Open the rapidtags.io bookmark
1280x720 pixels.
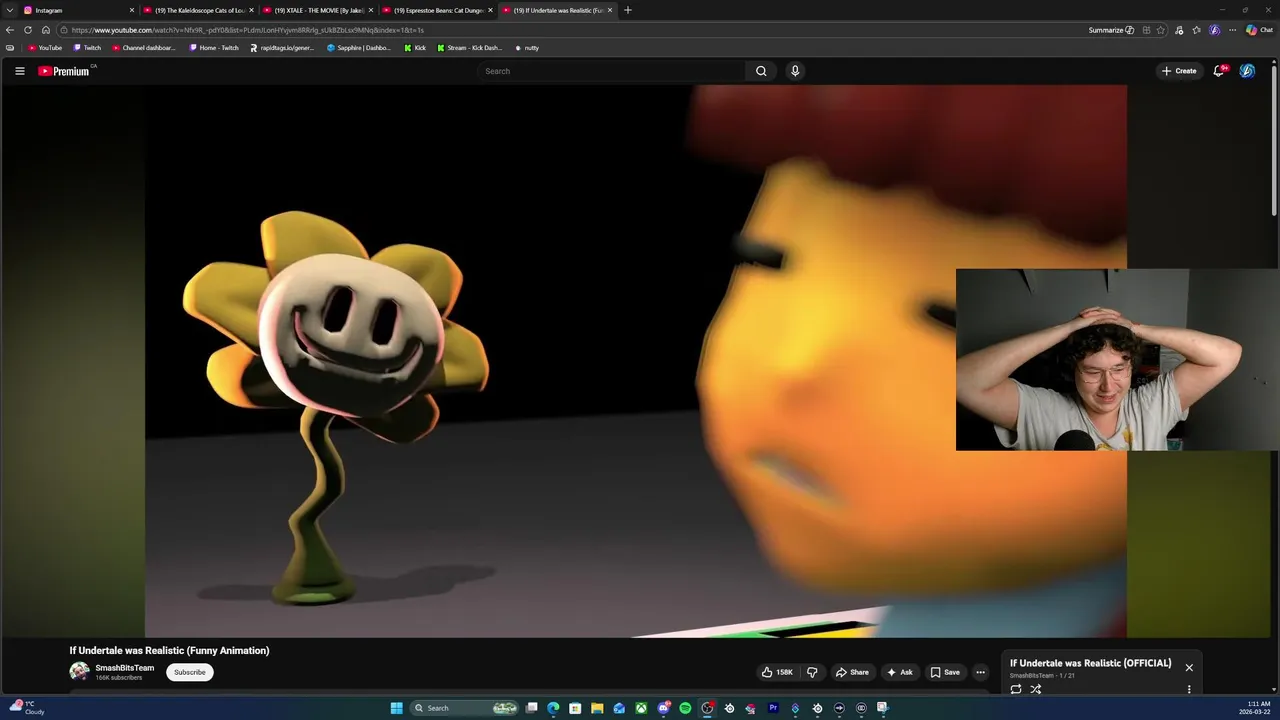[x=282, y=48]
